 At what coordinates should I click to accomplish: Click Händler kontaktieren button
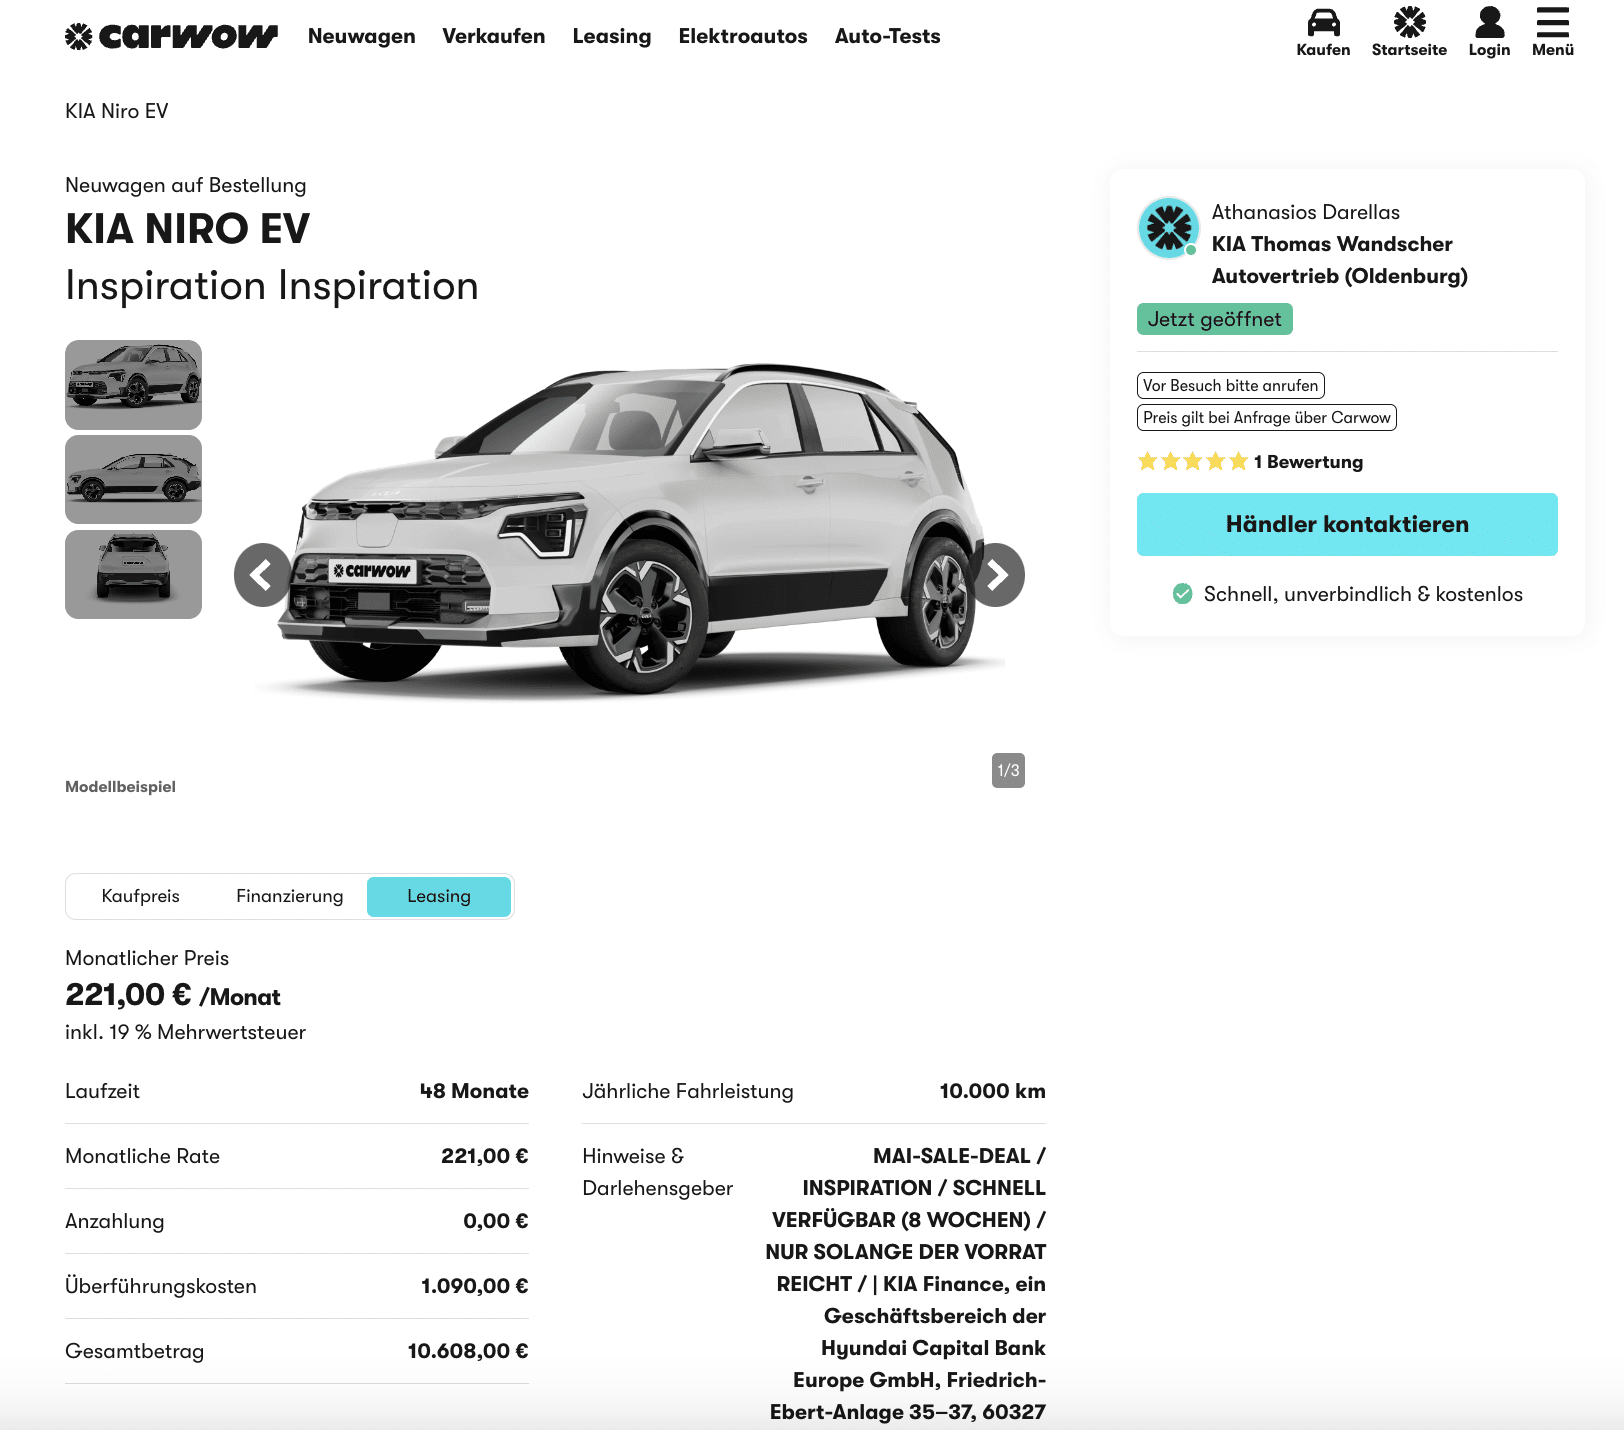[1347, 524]
